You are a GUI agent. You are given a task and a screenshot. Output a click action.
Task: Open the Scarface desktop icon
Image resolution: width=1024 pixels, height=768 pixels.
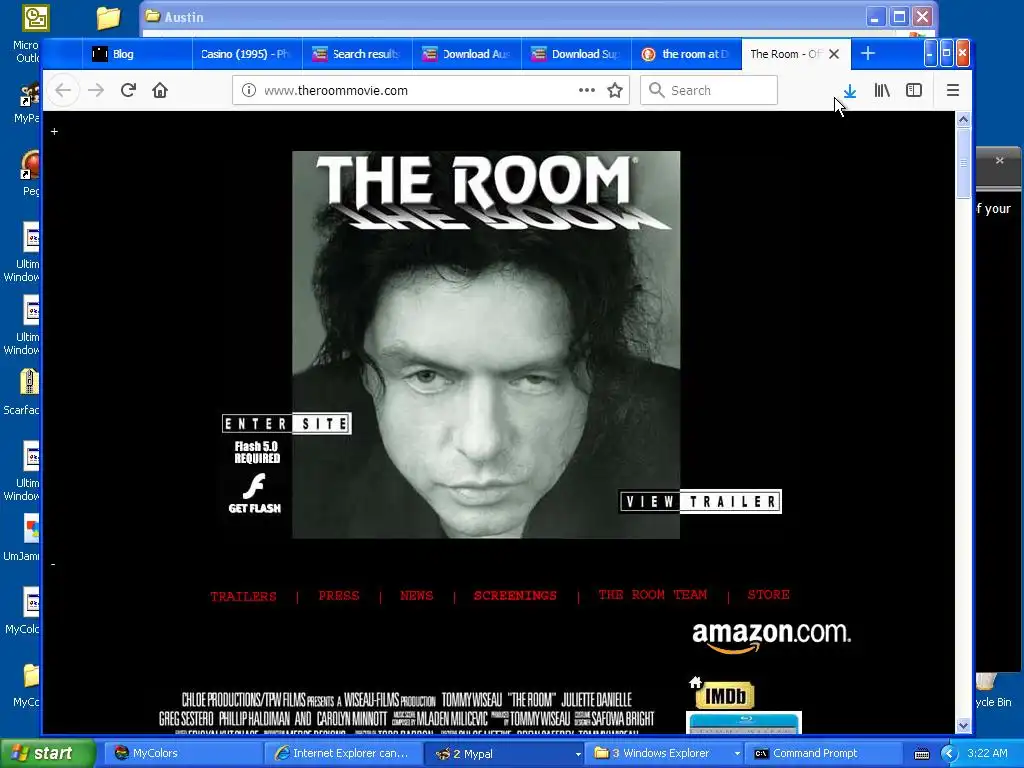tap(23, 392)
